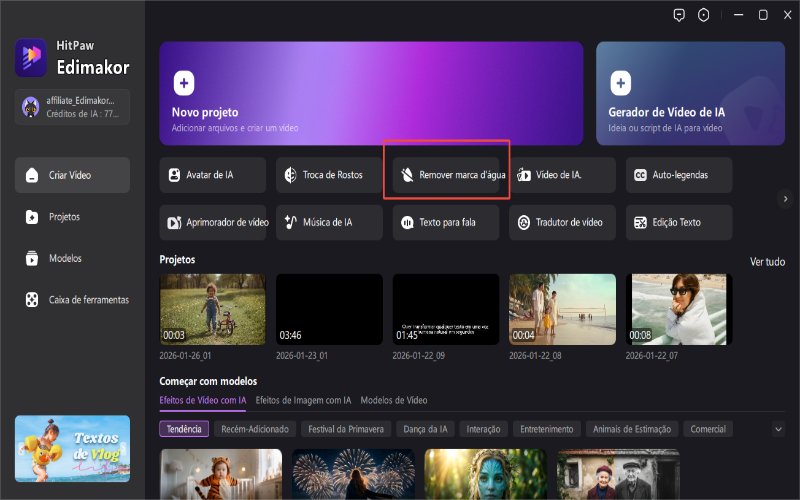This screenshot has height=500, width=800.
Task: Launch the Troca de Rostos tool
Action: coord(329,175)
